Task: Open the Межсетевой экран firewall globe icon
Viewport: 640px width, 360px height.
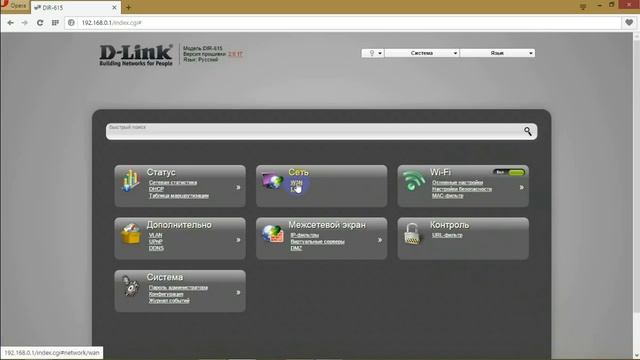Action: [x=273, y=233]
